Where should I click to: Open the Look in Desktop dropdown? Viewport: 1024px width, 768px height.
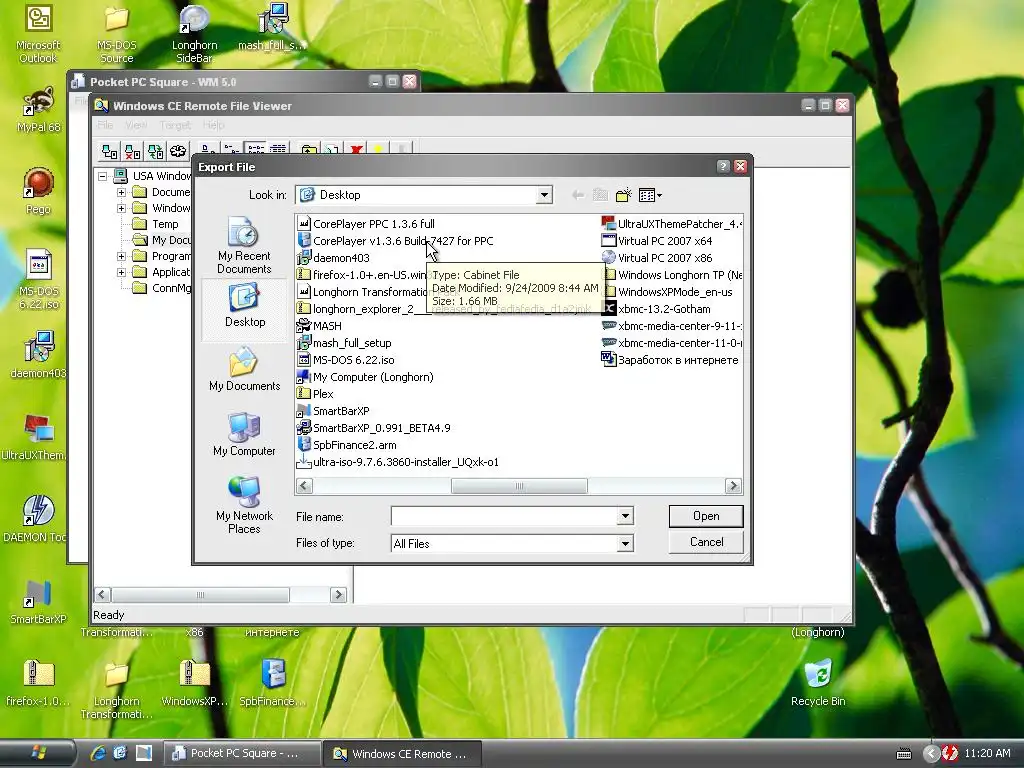click(x=544, y=195)
